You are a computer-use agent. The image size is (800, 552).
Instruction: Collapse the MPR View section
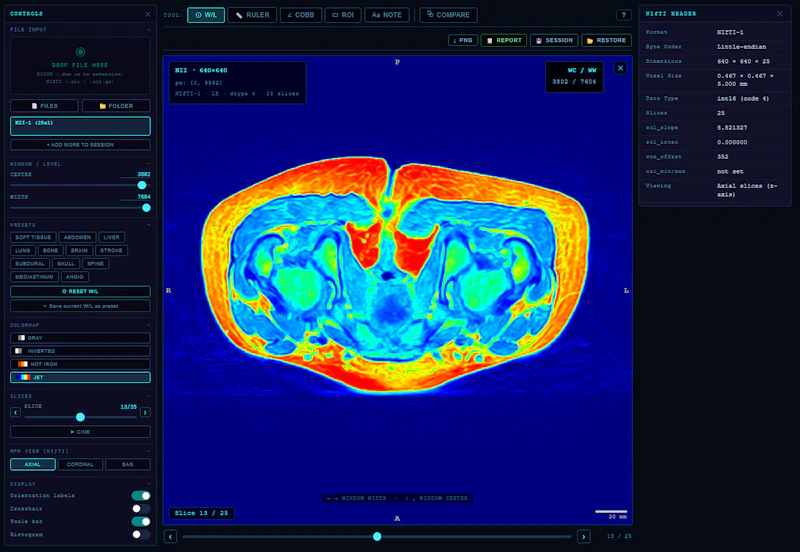point(149,451)
